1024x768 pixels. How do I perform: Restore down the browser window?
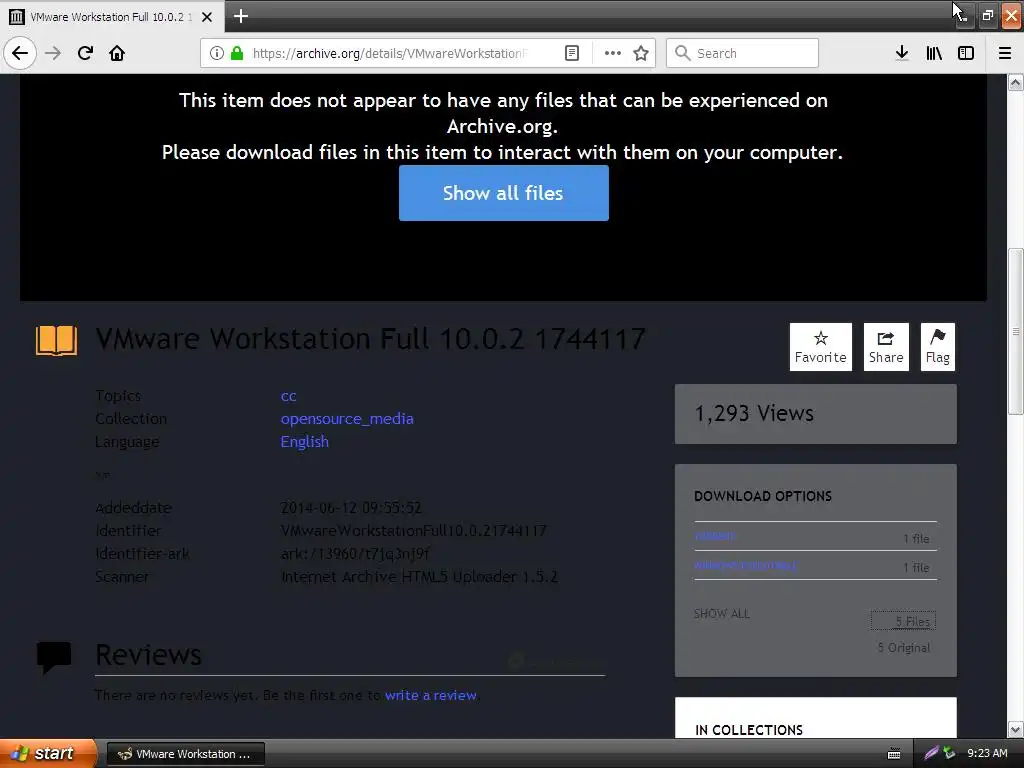pyautogui.click(x=987, y=15)
